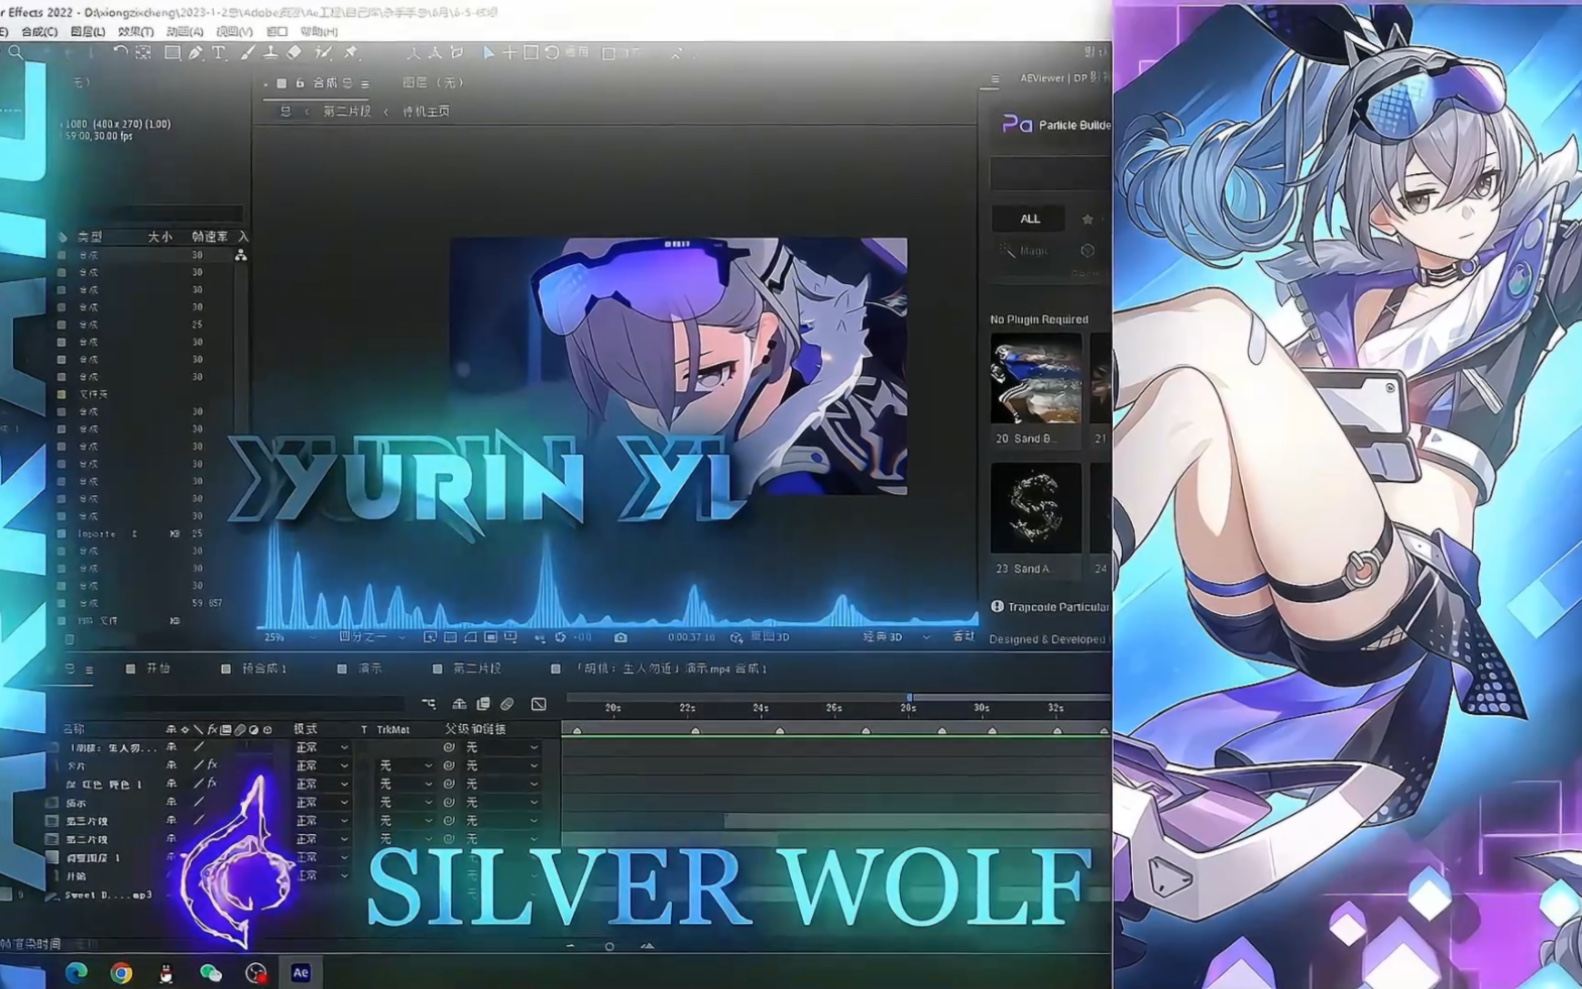Click the blue current-time indicator handle
The height and width of the screenshot is (989, 1582).
(x=908, y=697)
